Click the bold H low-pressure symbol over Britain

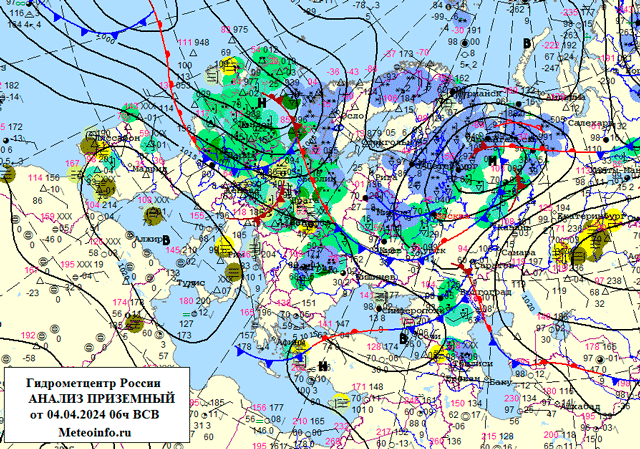point(261,101)
